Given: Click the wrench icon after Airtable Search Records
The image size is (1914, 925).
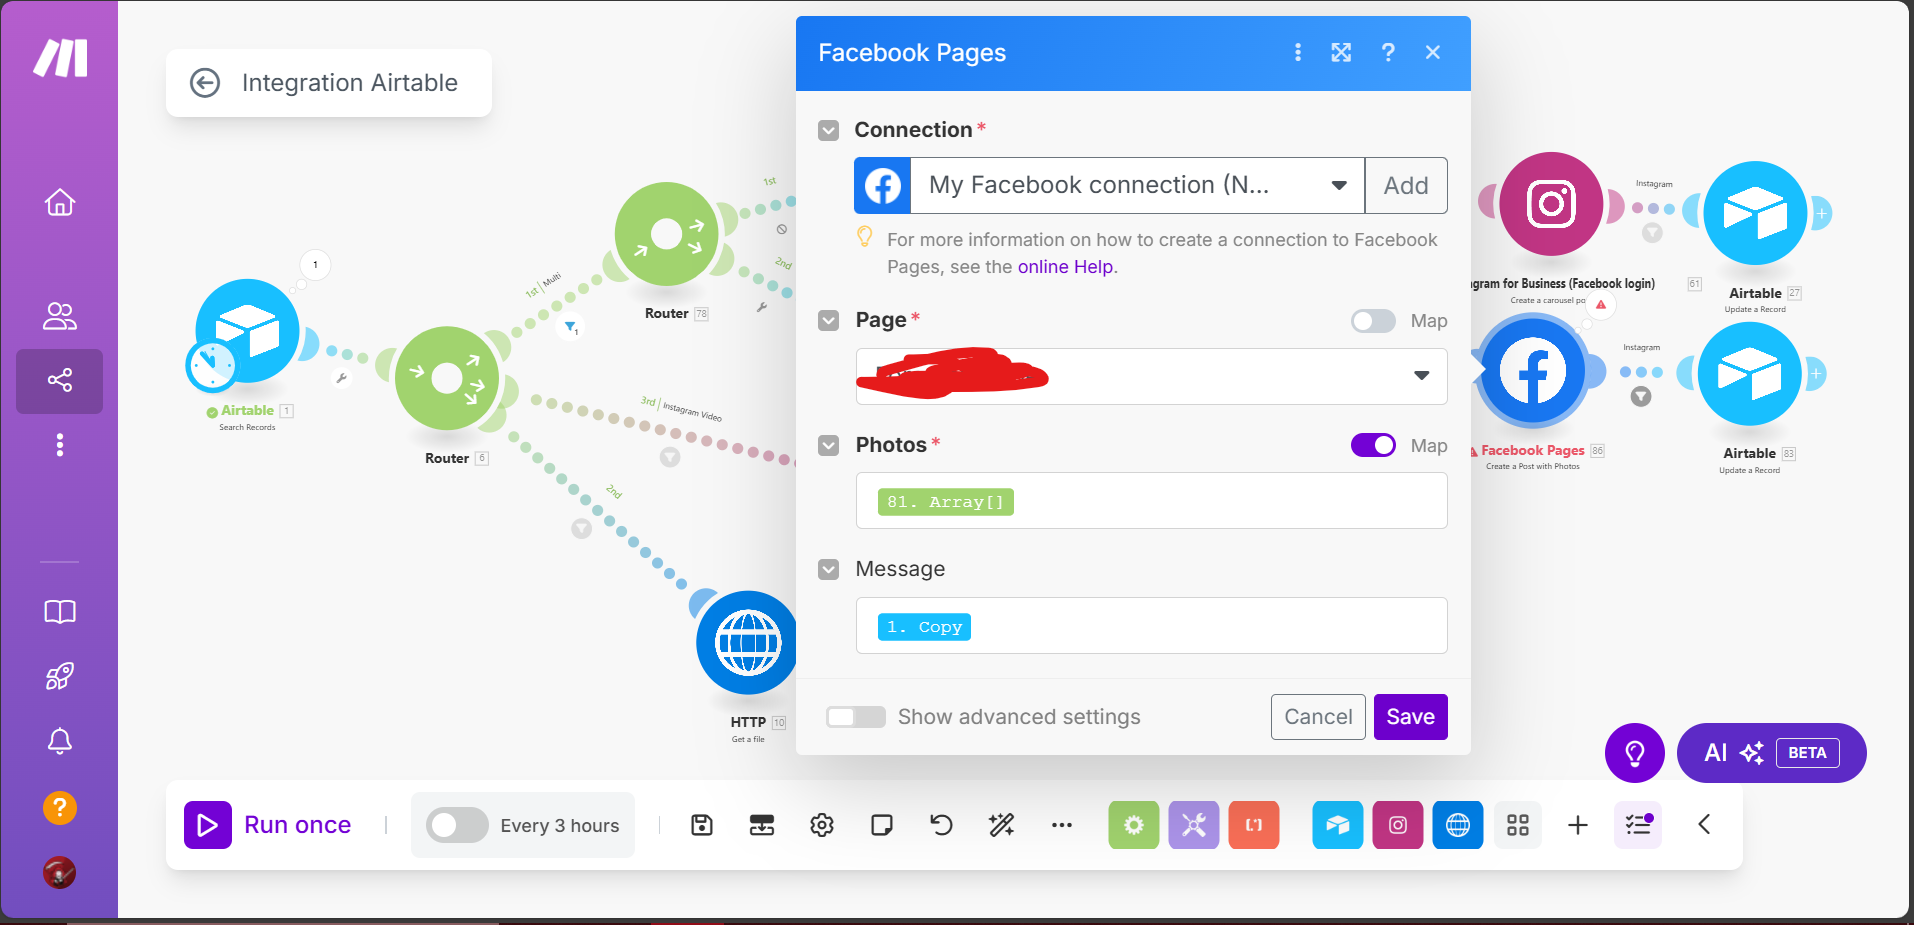Looking at the screenshot, I should [x=342, y=378].
